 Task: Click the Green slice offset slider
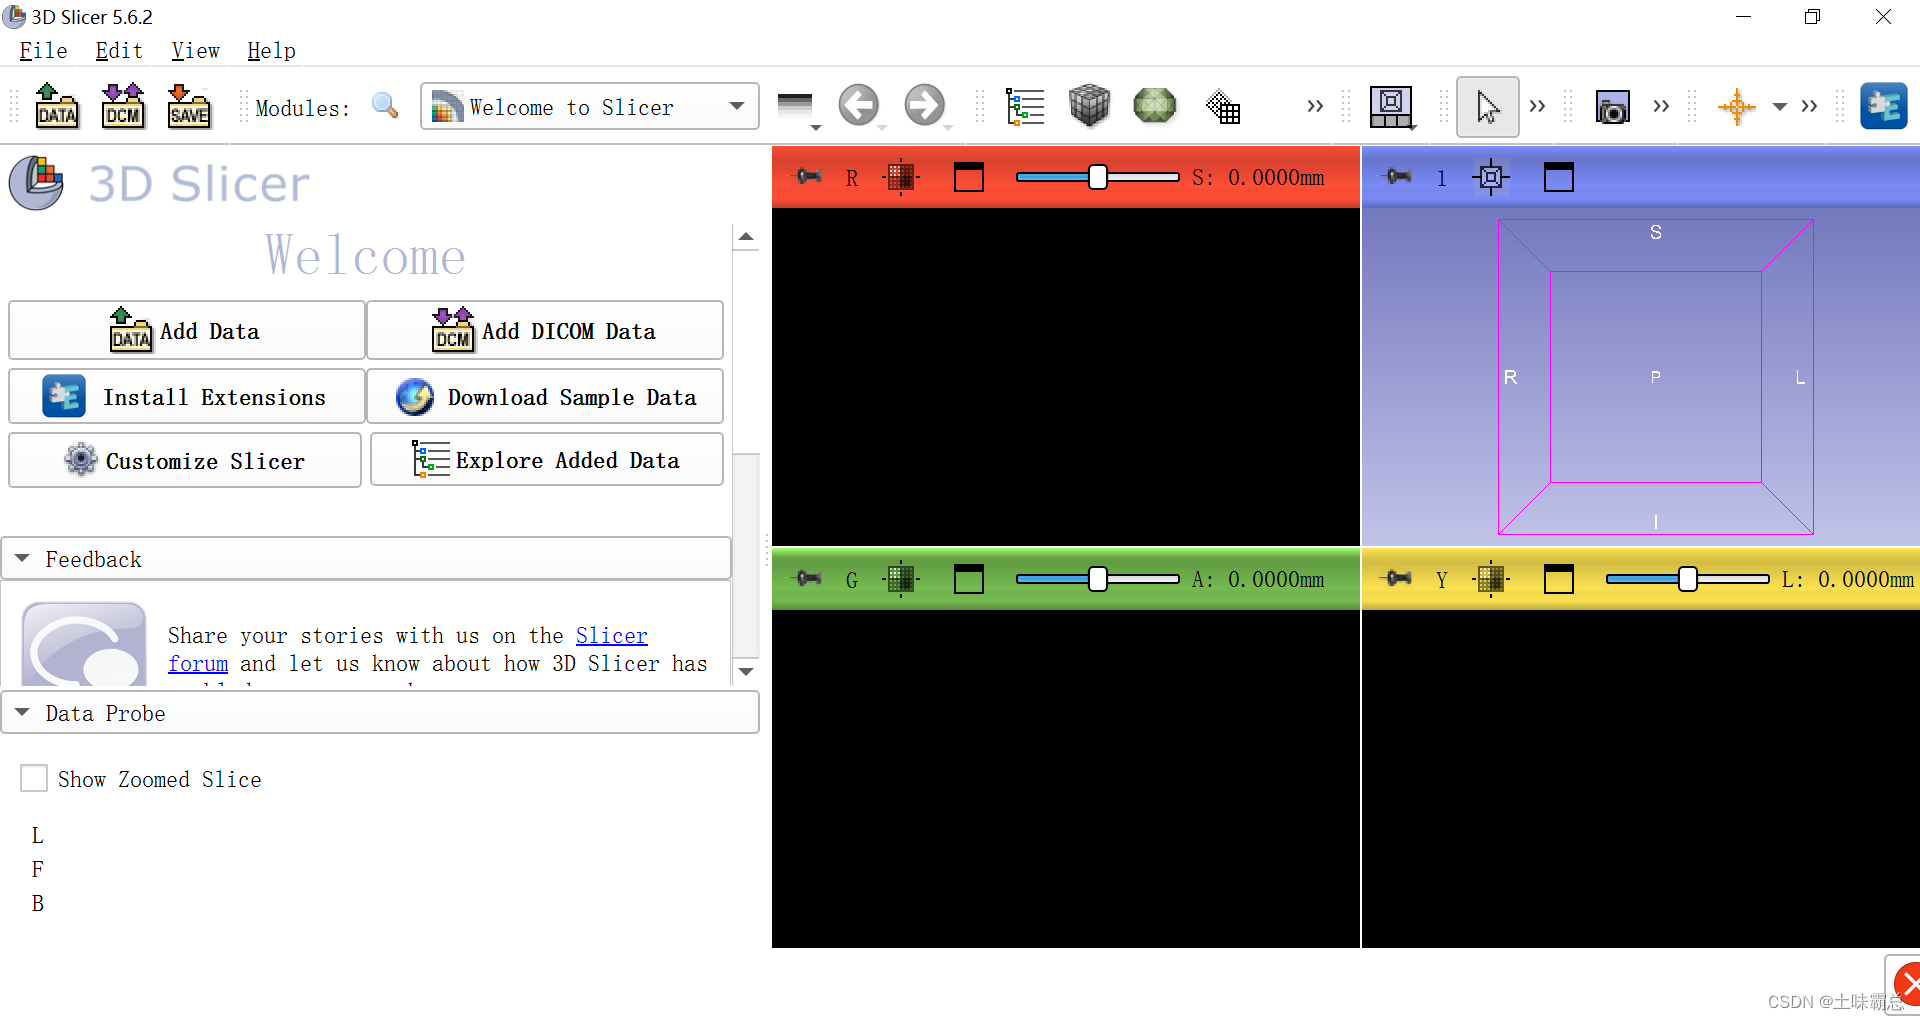click(1097, 579)
